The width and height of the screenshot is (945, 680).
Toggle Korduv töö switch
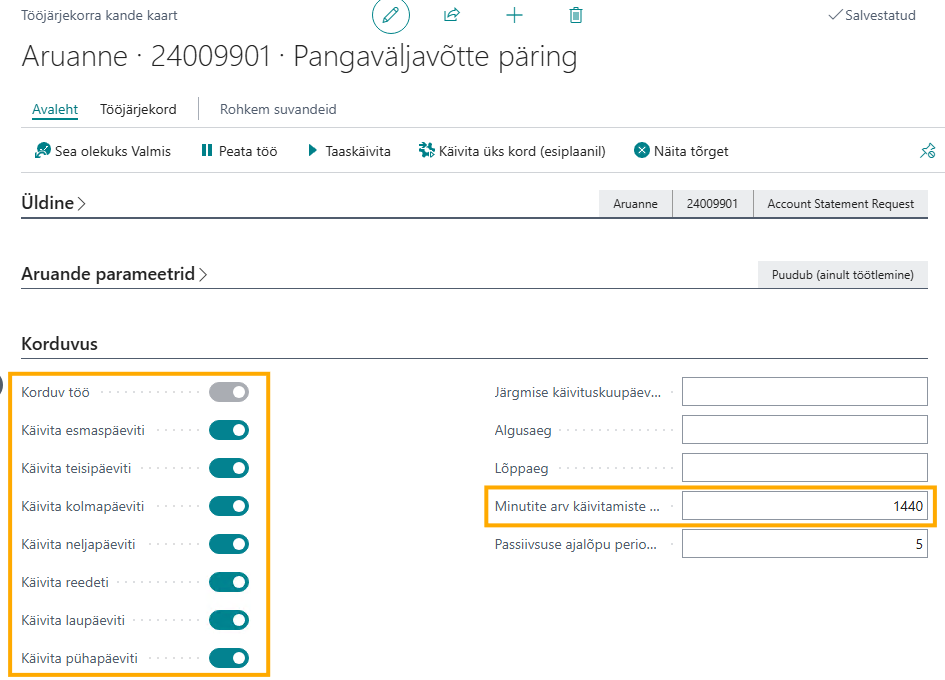click(x=229, y=392)
